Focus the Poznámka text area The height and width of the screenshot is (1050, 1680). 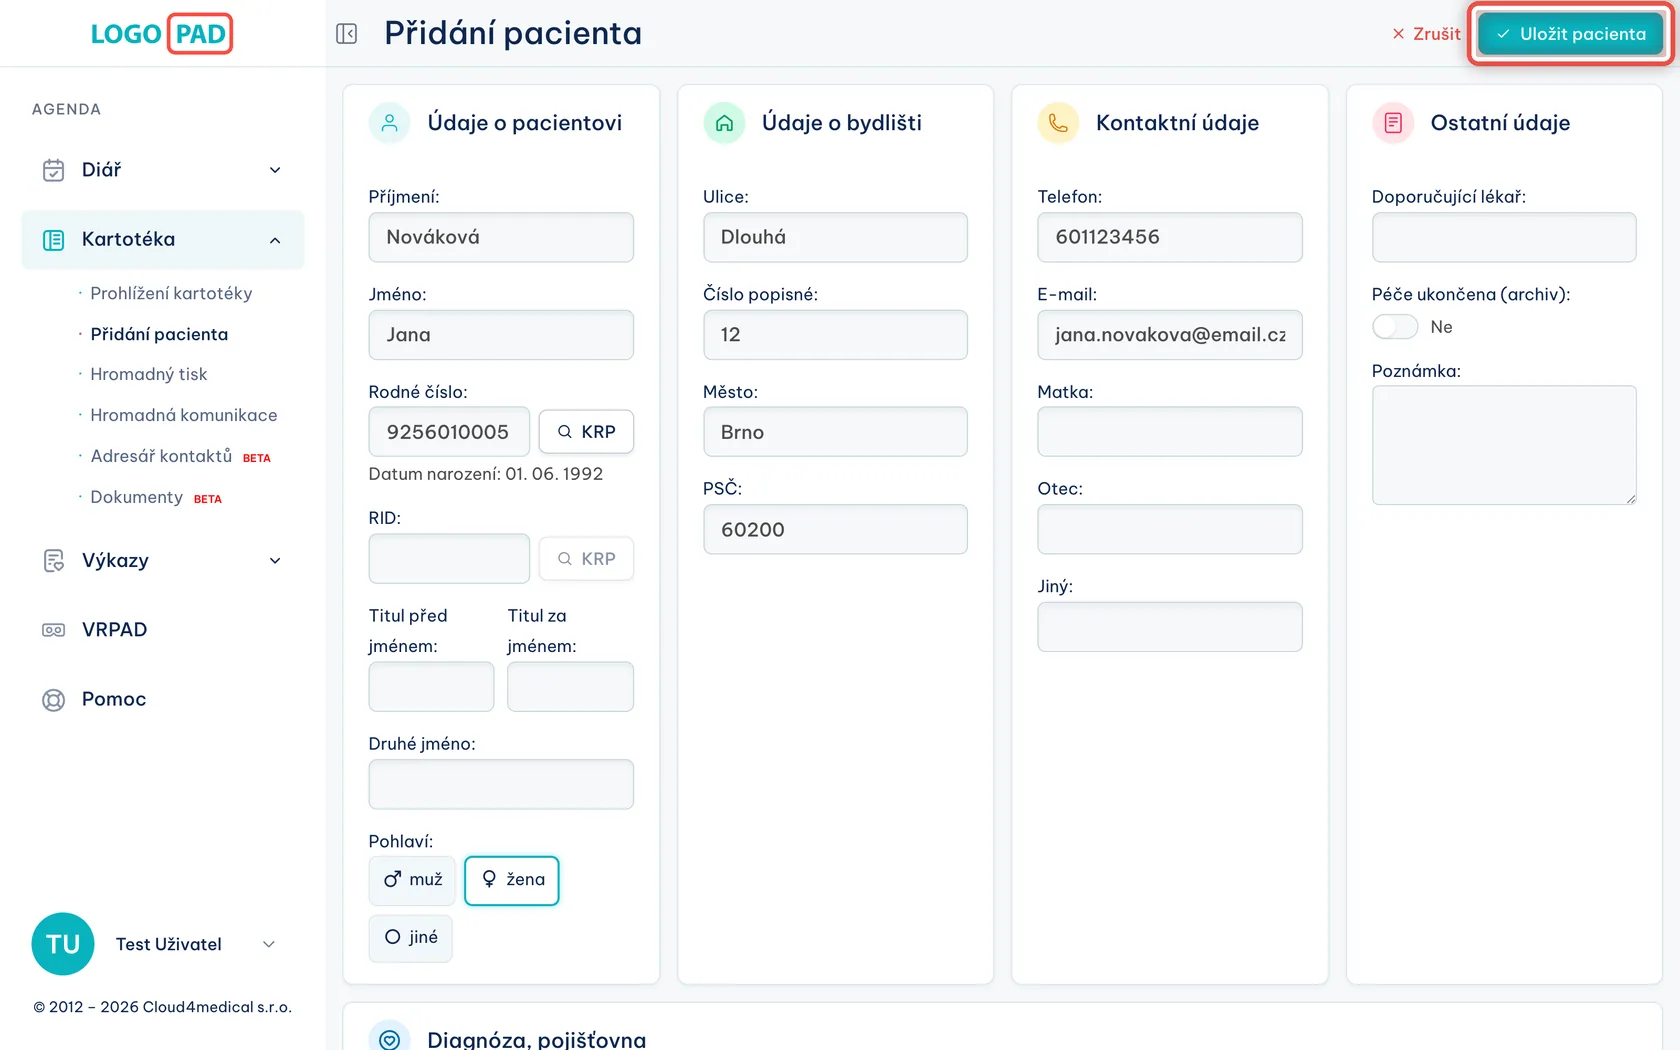pyautogui.click(x=1504, y=445)
